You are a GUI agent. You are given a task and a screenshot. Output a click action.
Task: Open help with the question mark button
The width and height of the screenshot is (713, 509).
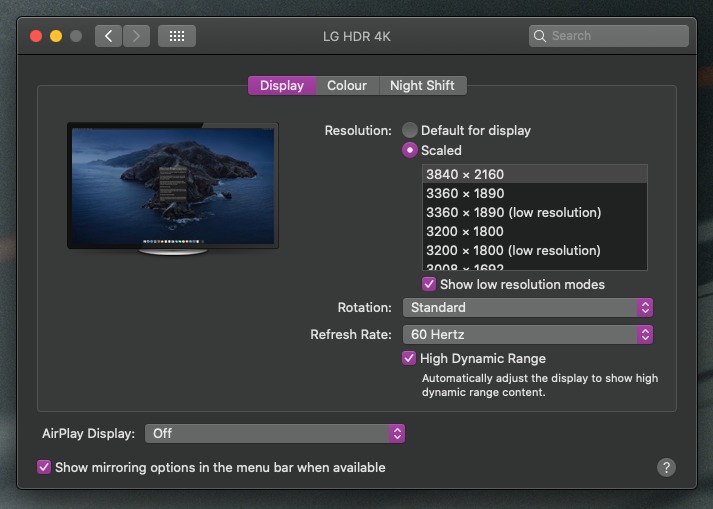click(666, 467)
